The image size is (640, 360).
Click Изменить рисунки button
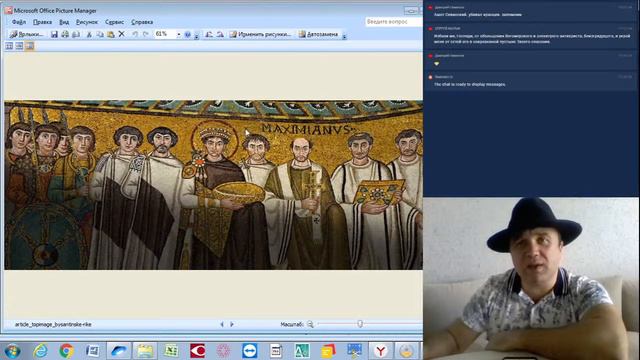pos(260,34)
